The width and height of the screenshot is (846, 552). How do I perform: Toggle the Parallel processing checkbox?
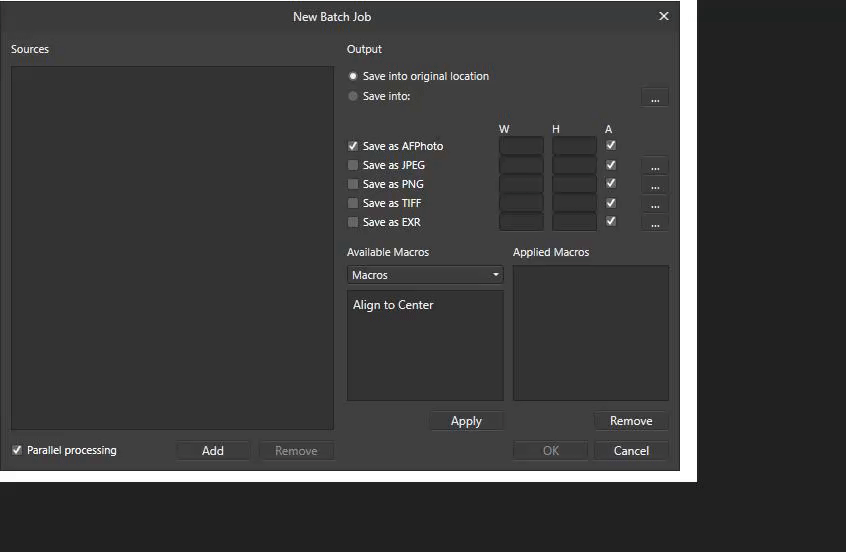coord(17,450)
